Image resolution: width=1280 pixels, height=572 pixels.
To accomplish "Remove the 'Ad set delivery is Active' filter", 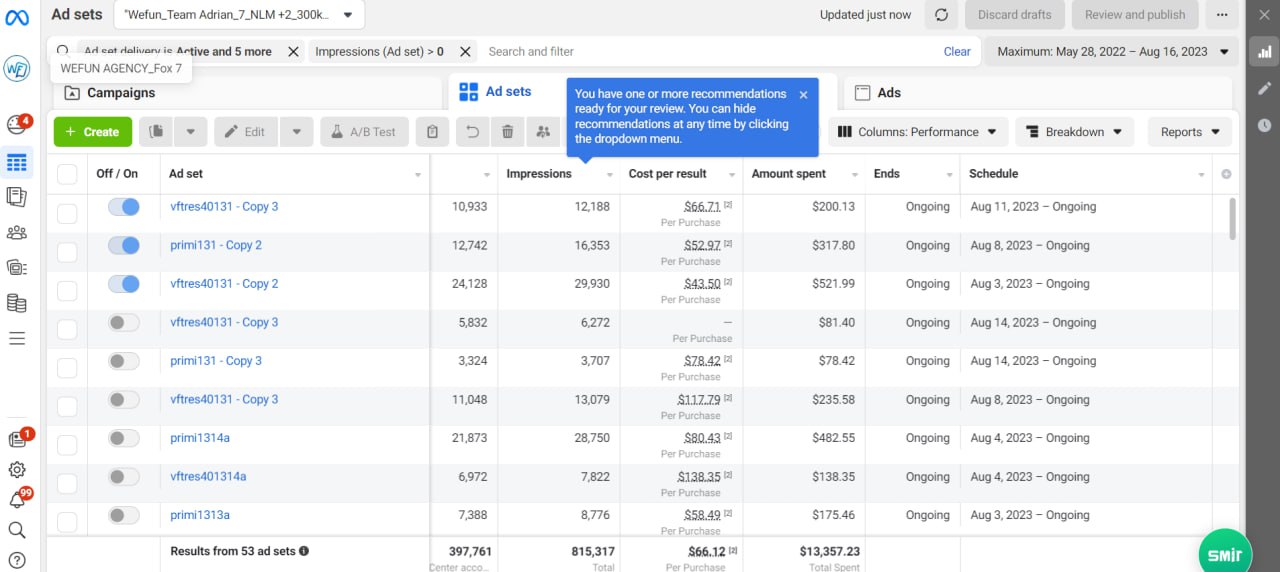I will [293, 52].
